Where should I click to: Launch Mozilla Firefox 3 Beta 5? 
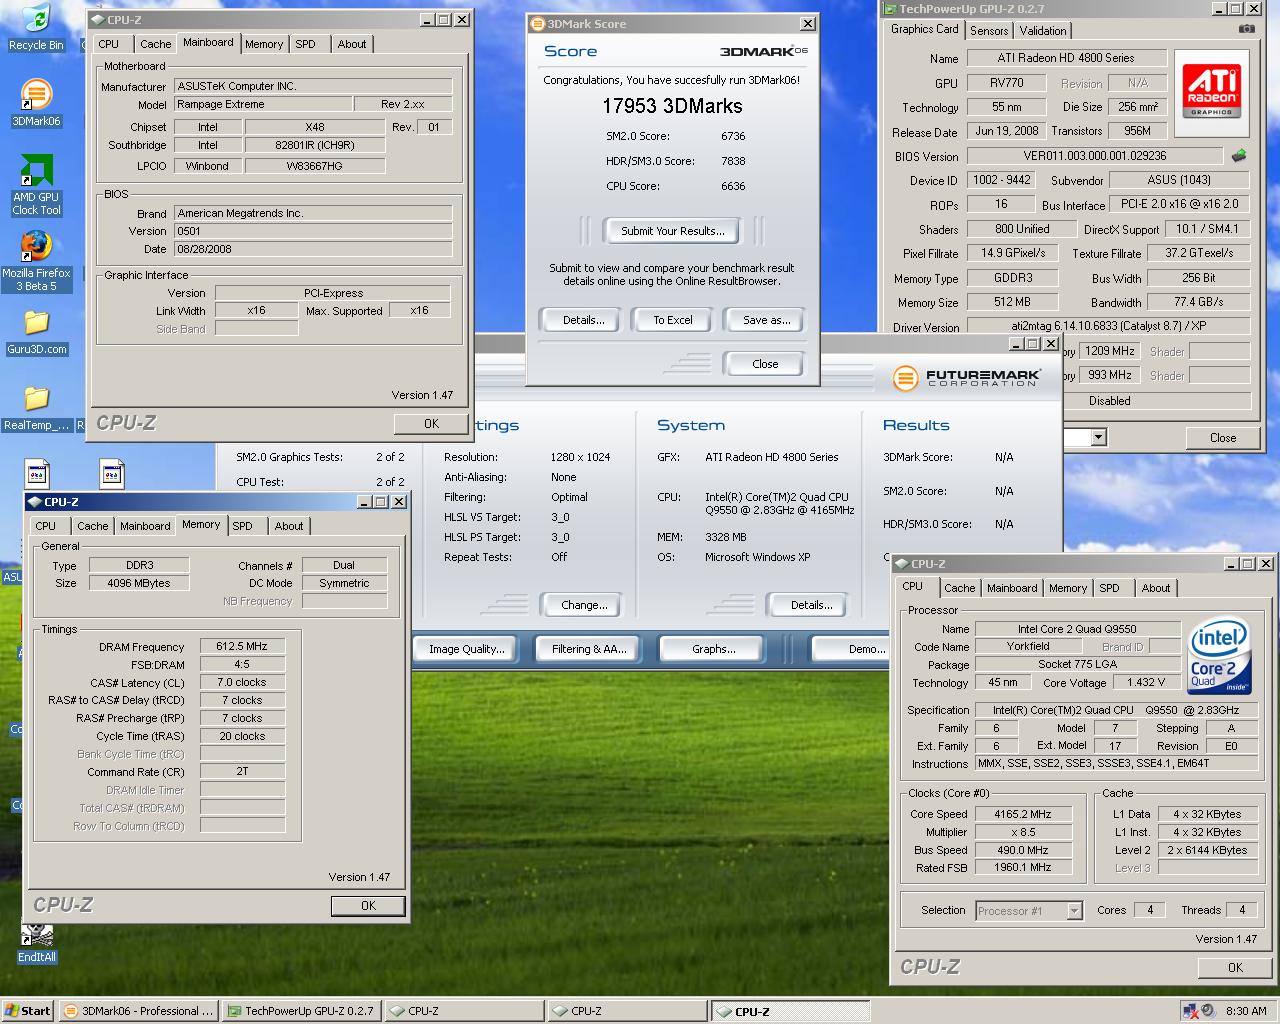pos(36,260)
